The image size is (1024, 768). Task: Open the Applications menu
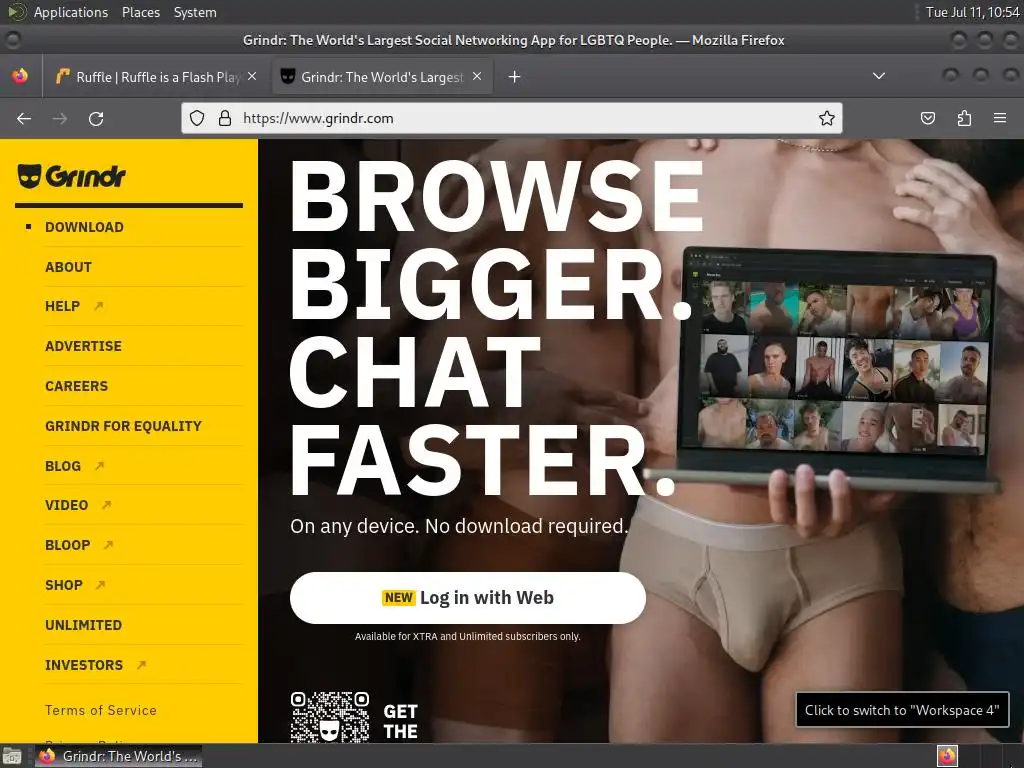pos(71,12)
